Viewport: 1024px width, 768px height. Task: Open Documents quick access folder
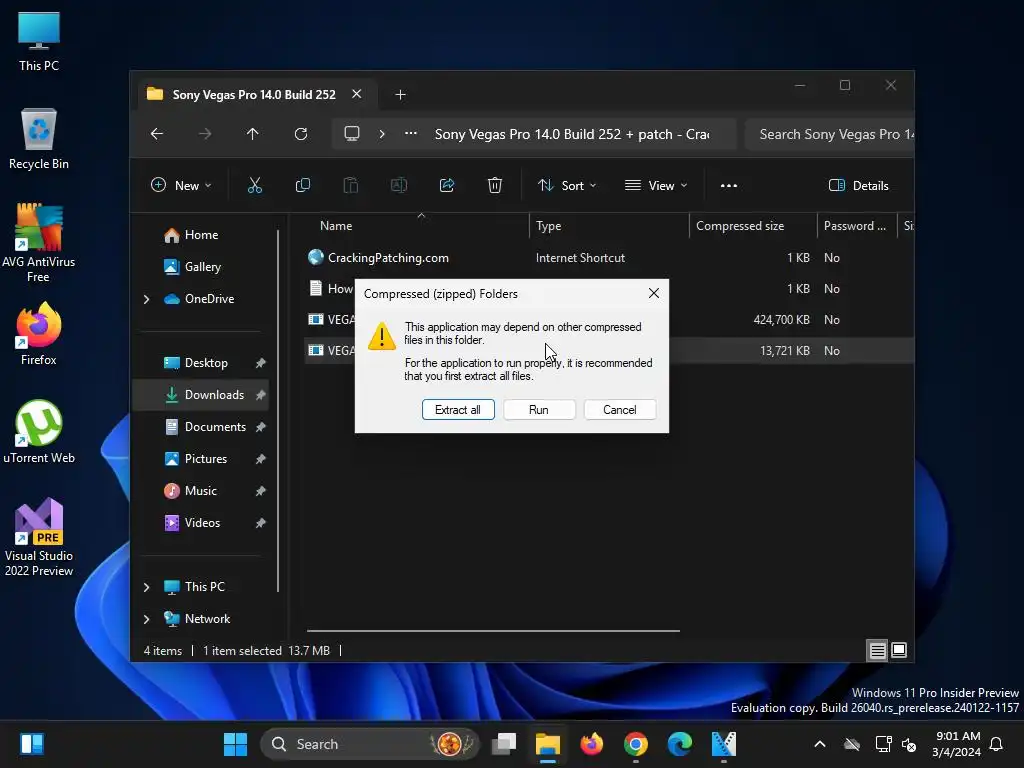click(215, 426)
